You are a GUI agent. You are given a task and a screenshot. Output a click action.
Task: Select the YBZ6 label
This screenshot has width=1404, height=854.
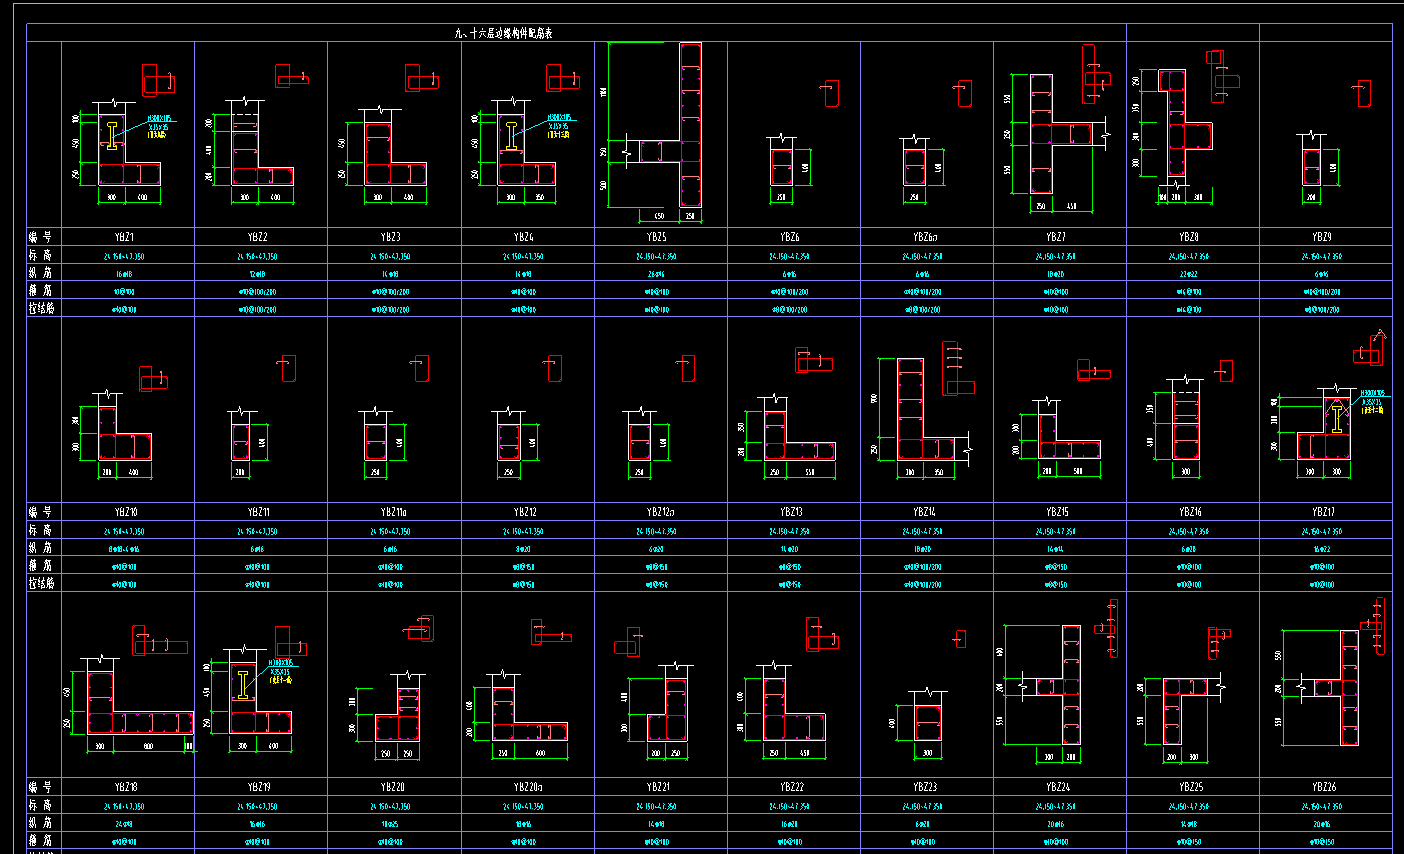tap(790, 238)
